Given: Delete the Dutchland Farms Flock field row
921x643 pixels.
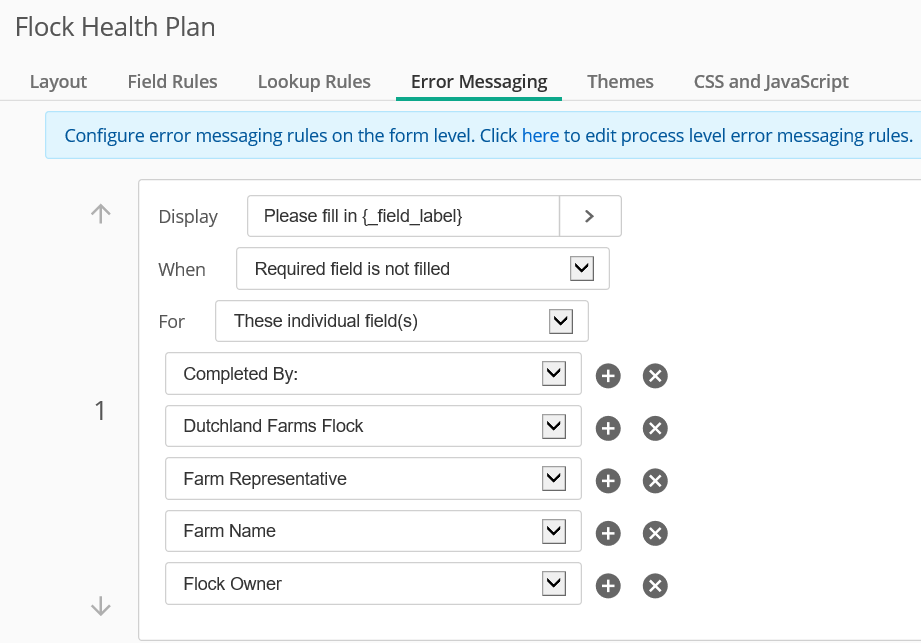Looking at the screenshot, I should point(654,428).
